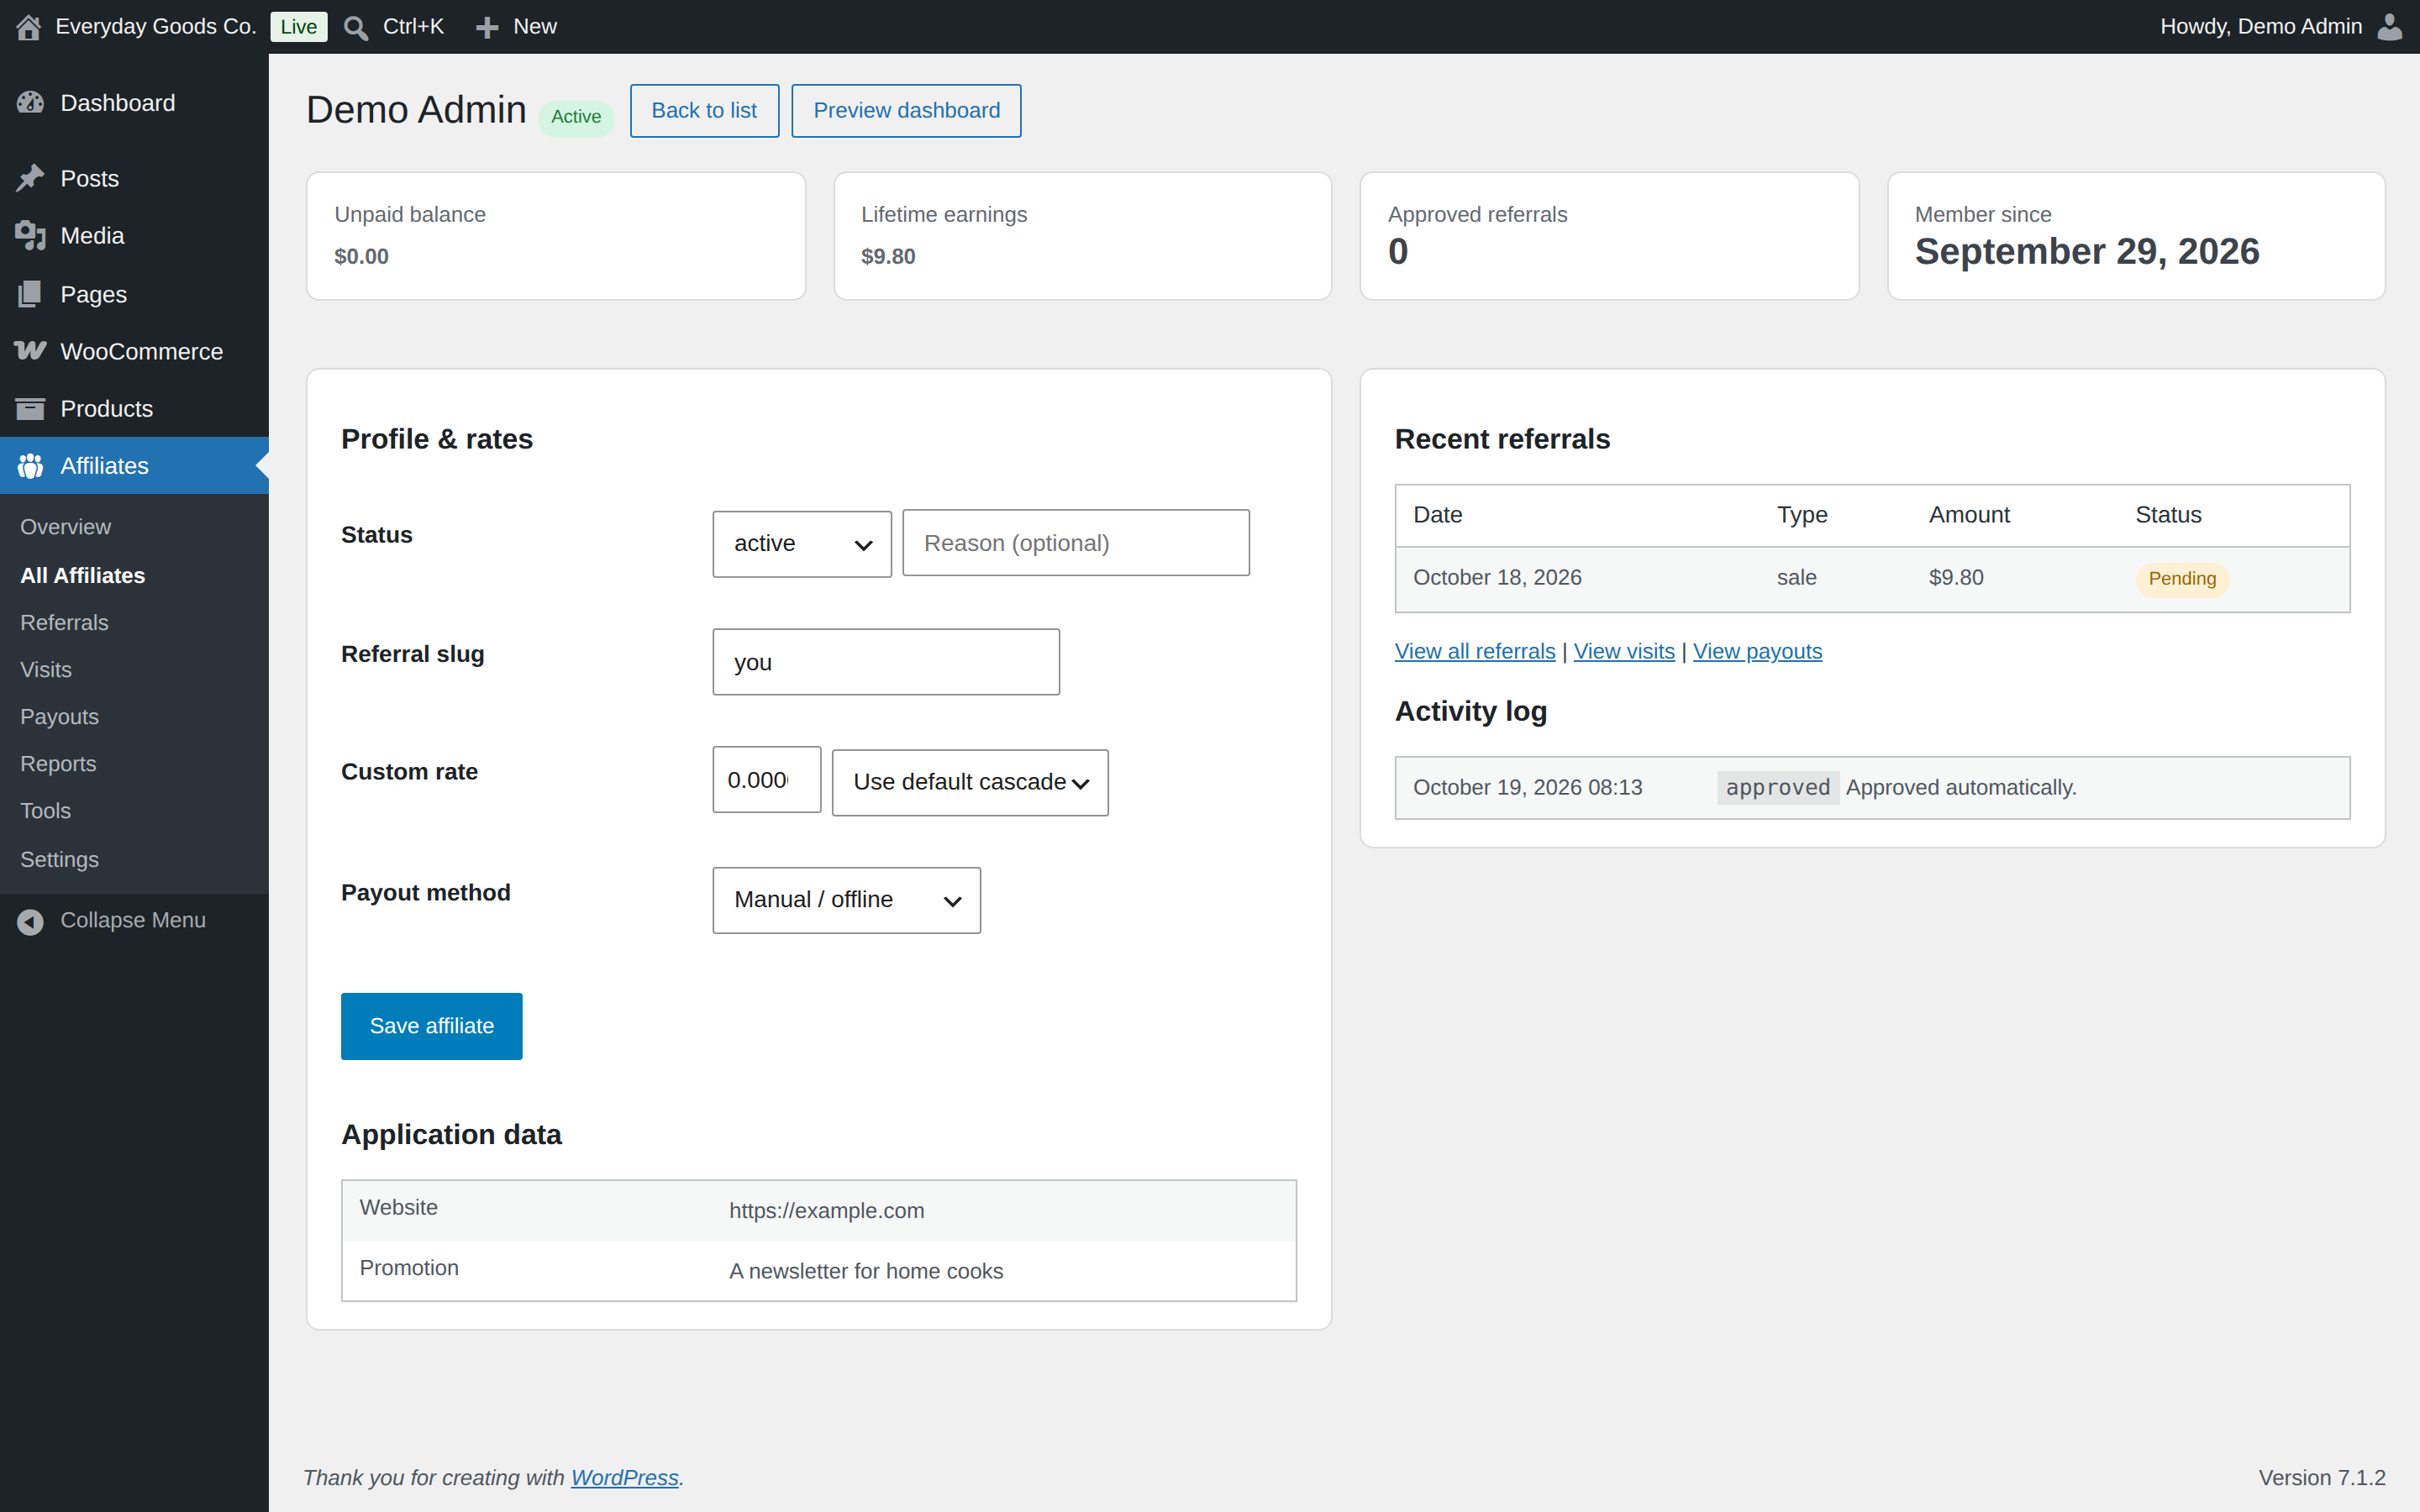The width and height of the screenshot is (2420, 1512).
Task: Click the October 19, 2026 08:13 timestamp
Action: 1527,788
